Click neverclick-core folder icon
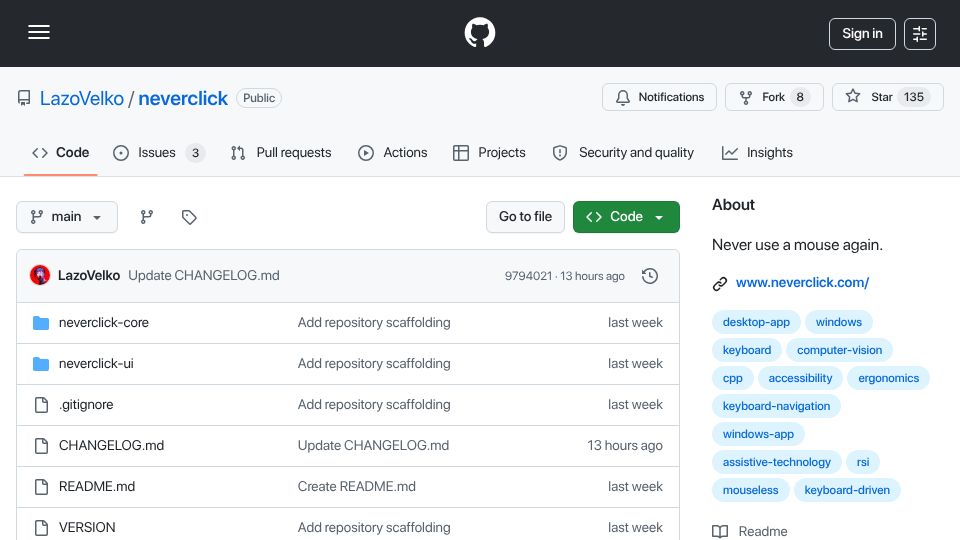This screenshot has width=960, height=540. (x=41, y=323)
